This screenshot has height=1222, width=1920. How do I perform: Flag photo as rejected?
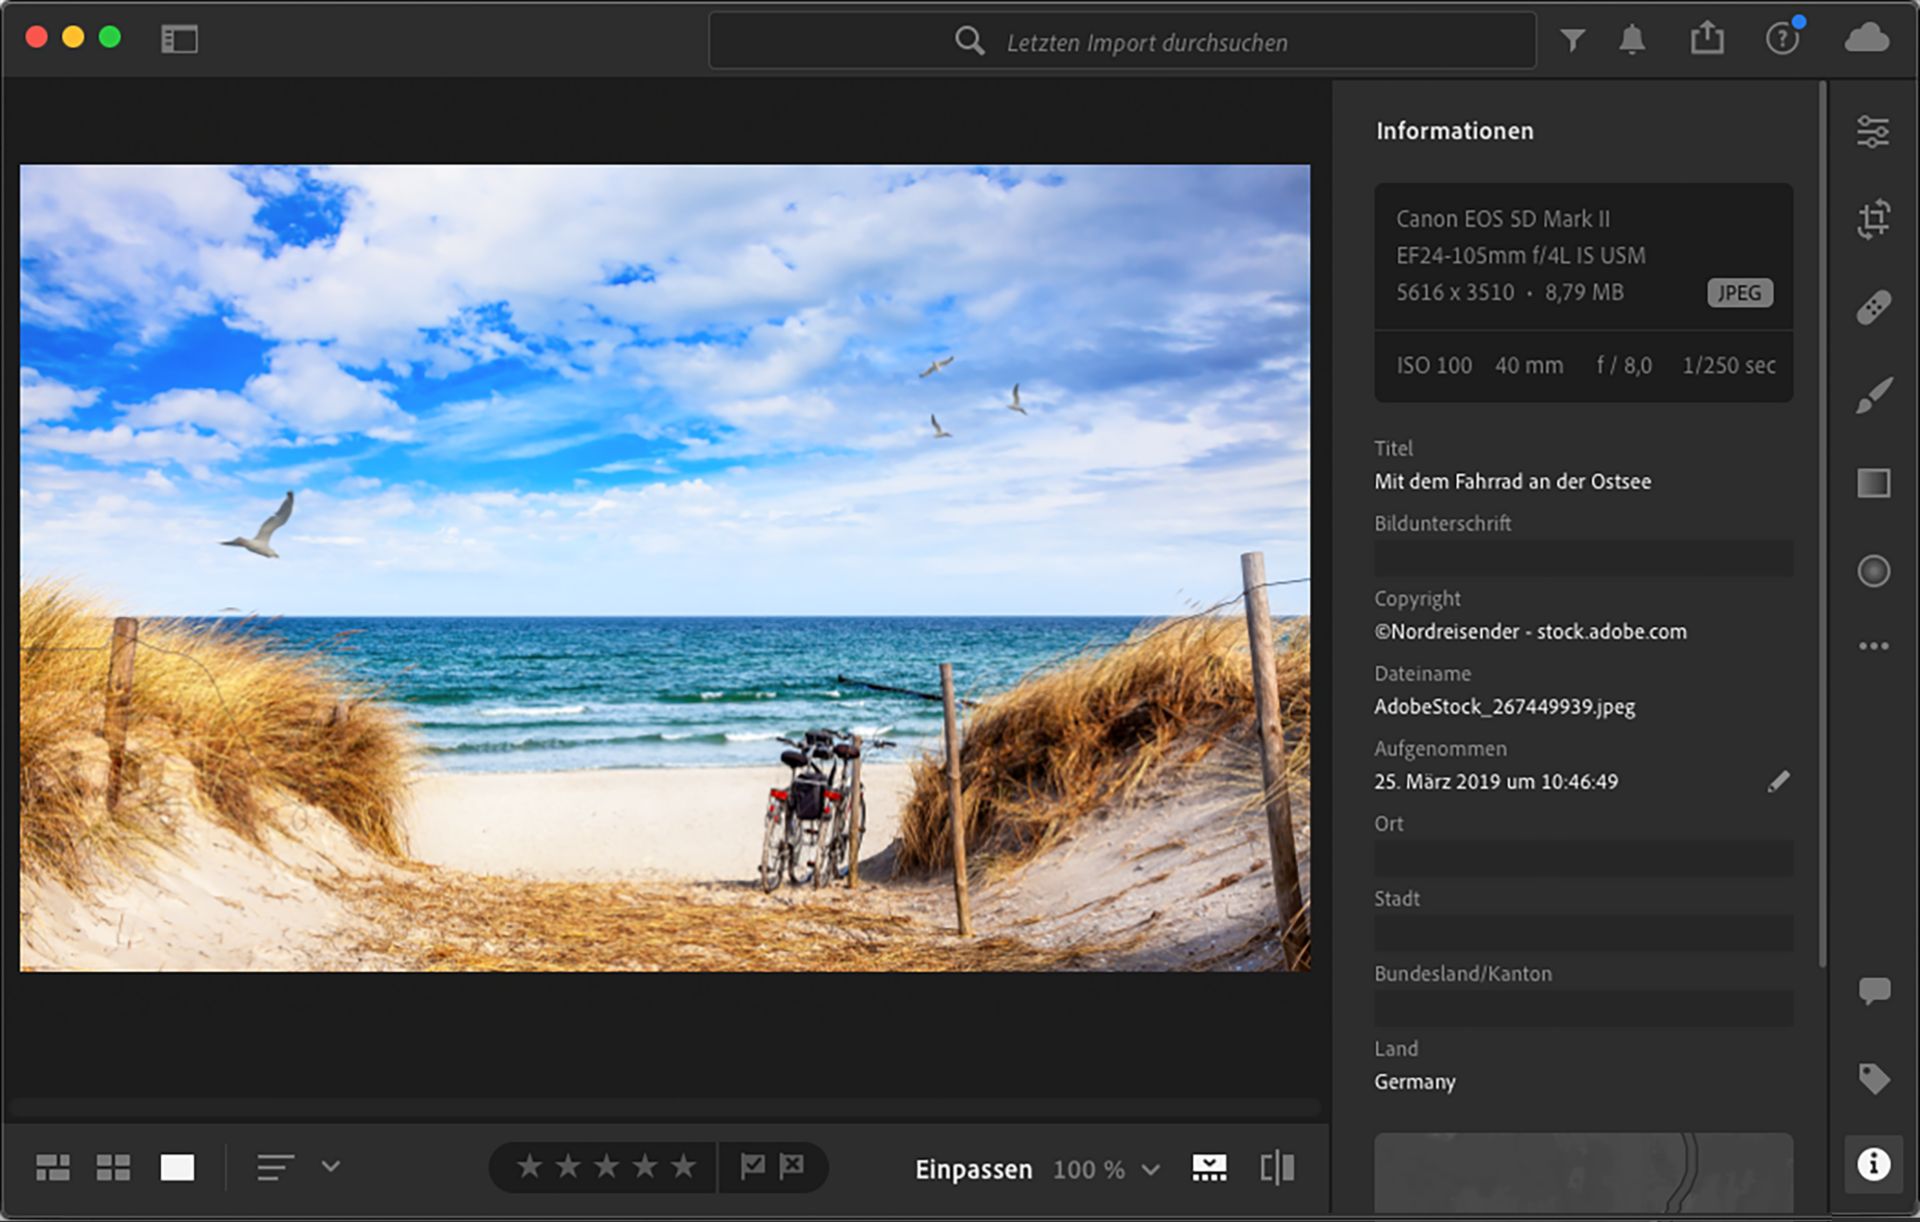(x=792, y=1166)
